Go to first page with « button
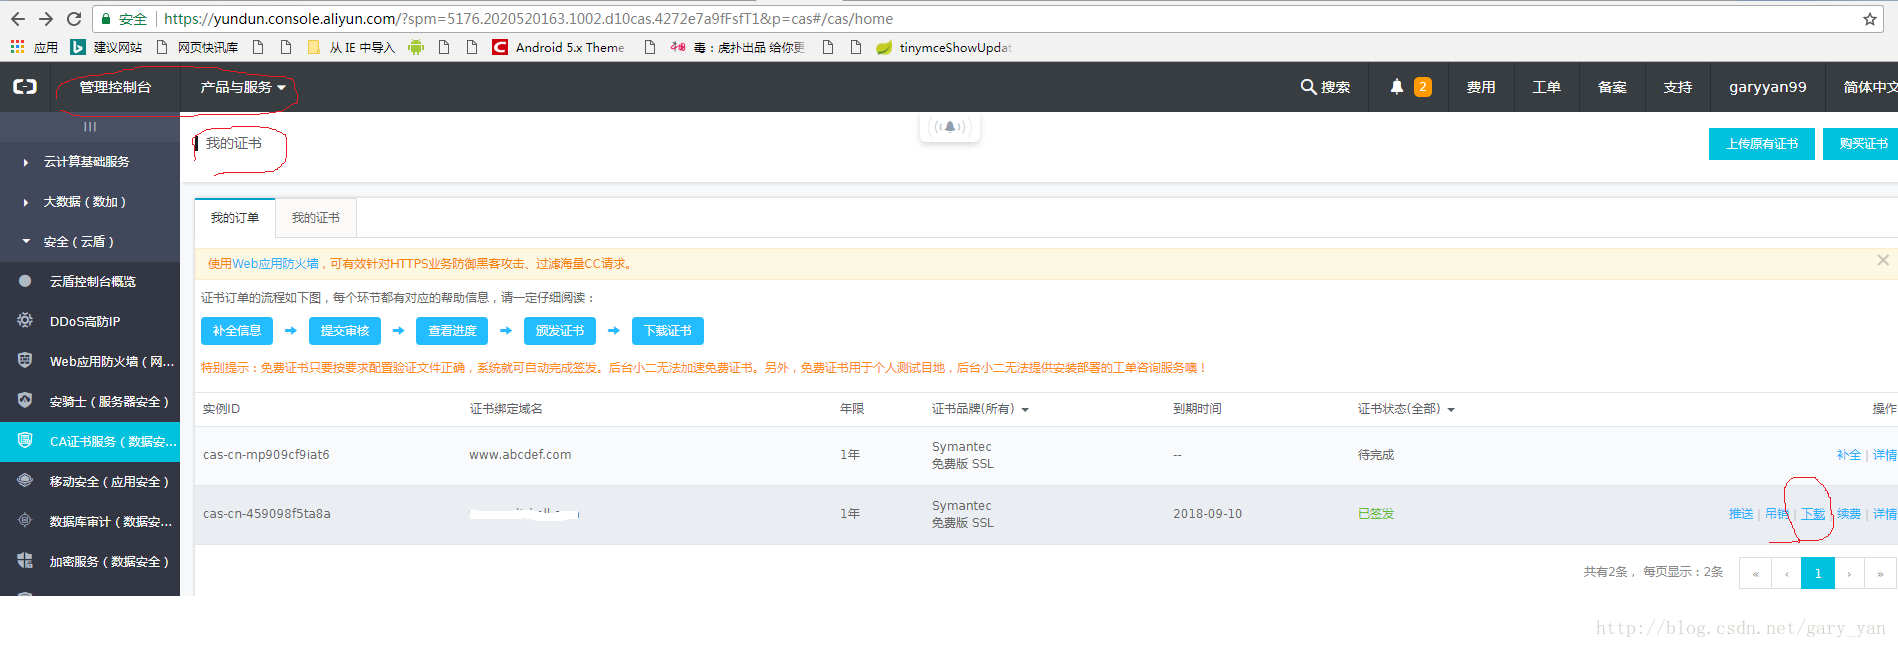The width and height of the screenshot is (1898, 648). pyautogui.click(x=1755, y=574)
